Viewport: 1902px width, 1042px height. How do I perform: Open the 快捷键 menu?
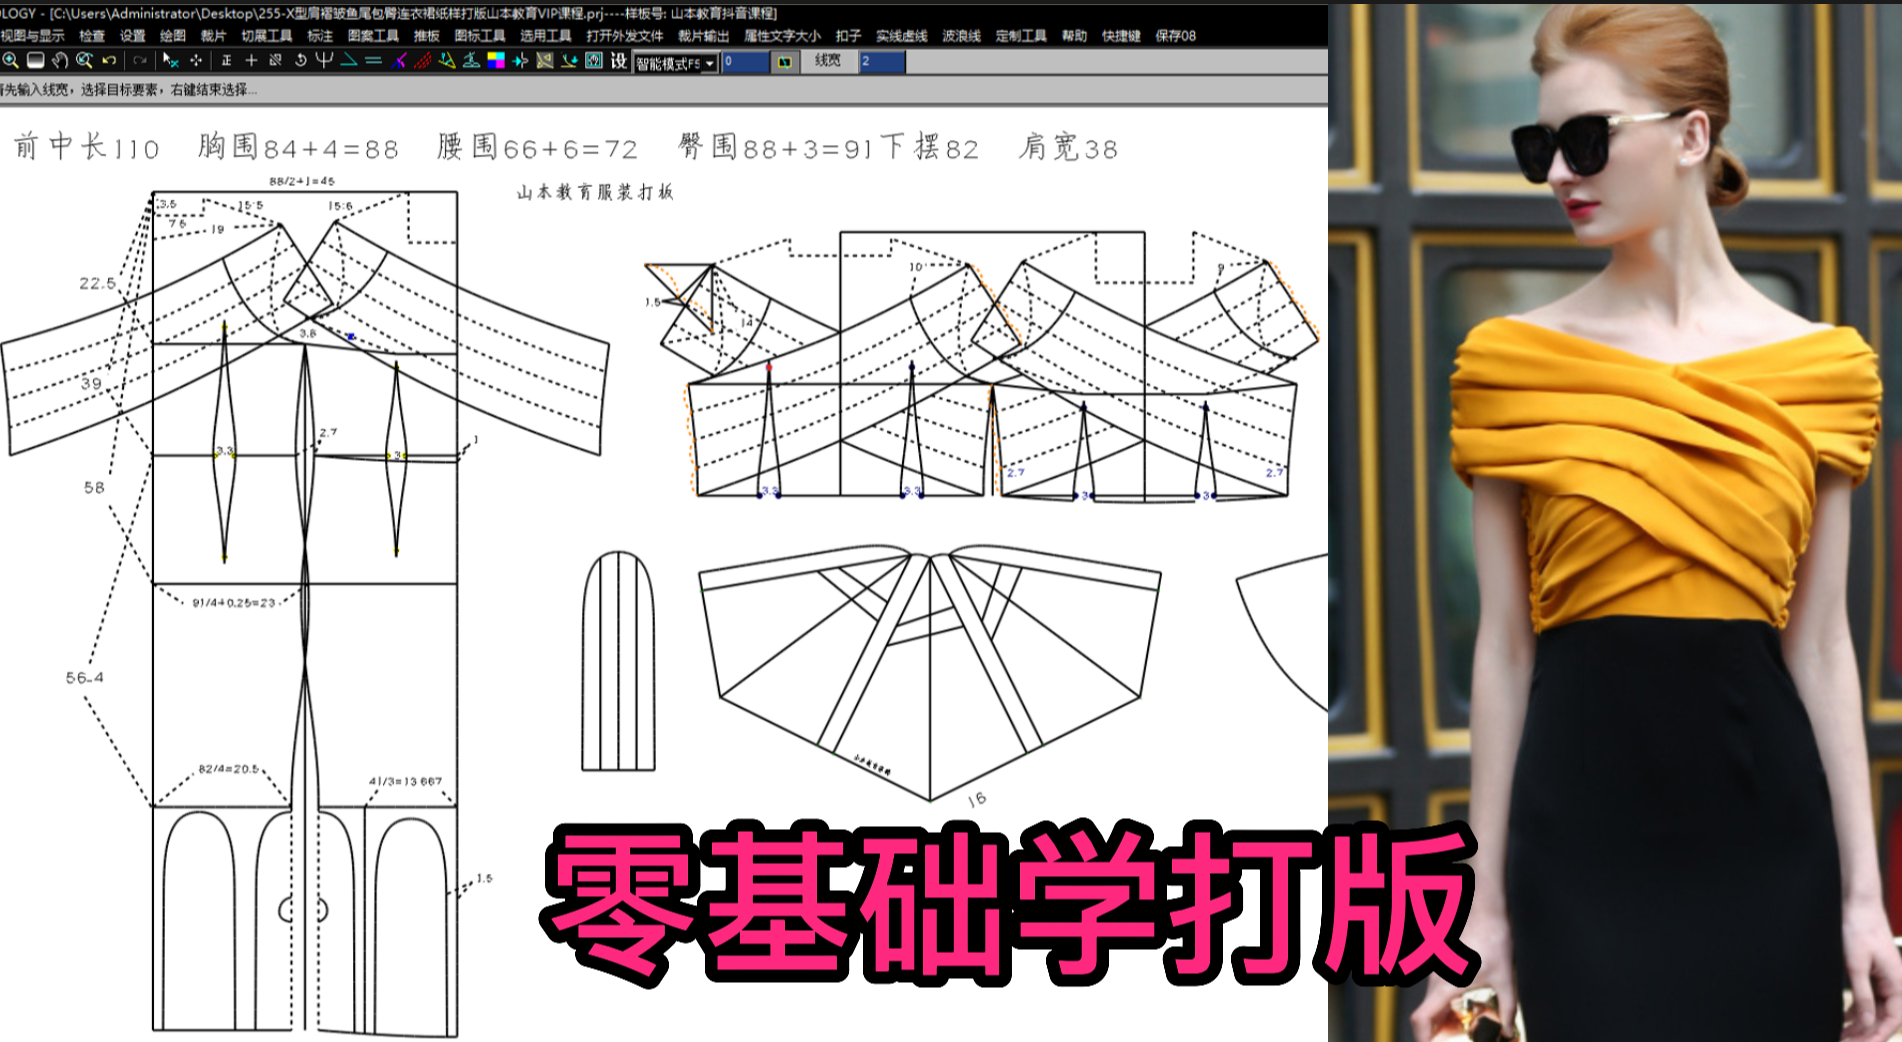click(1121, 35)
